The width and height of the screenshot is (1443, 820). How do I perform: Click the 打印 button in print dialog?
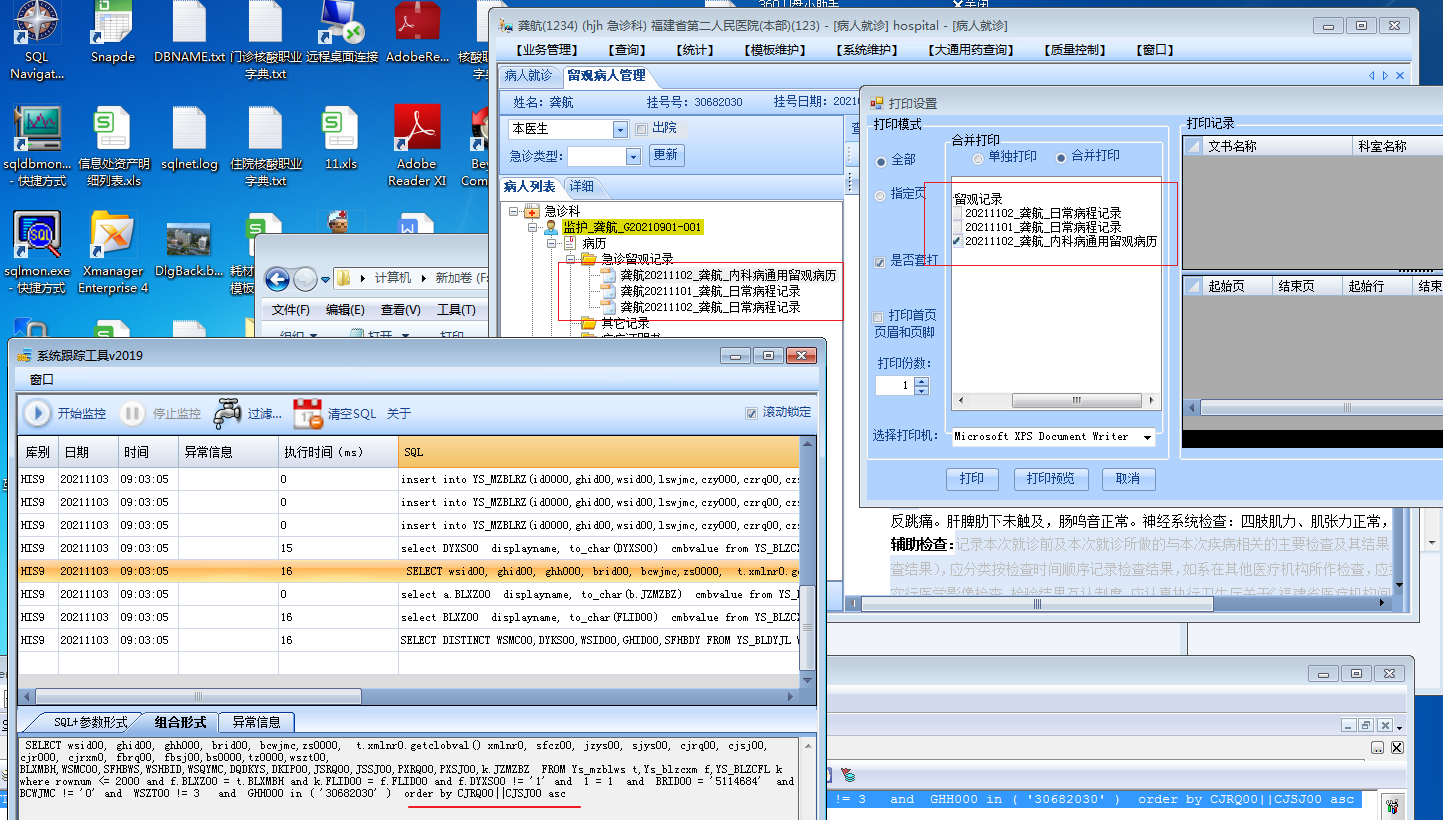coord(972,479)
